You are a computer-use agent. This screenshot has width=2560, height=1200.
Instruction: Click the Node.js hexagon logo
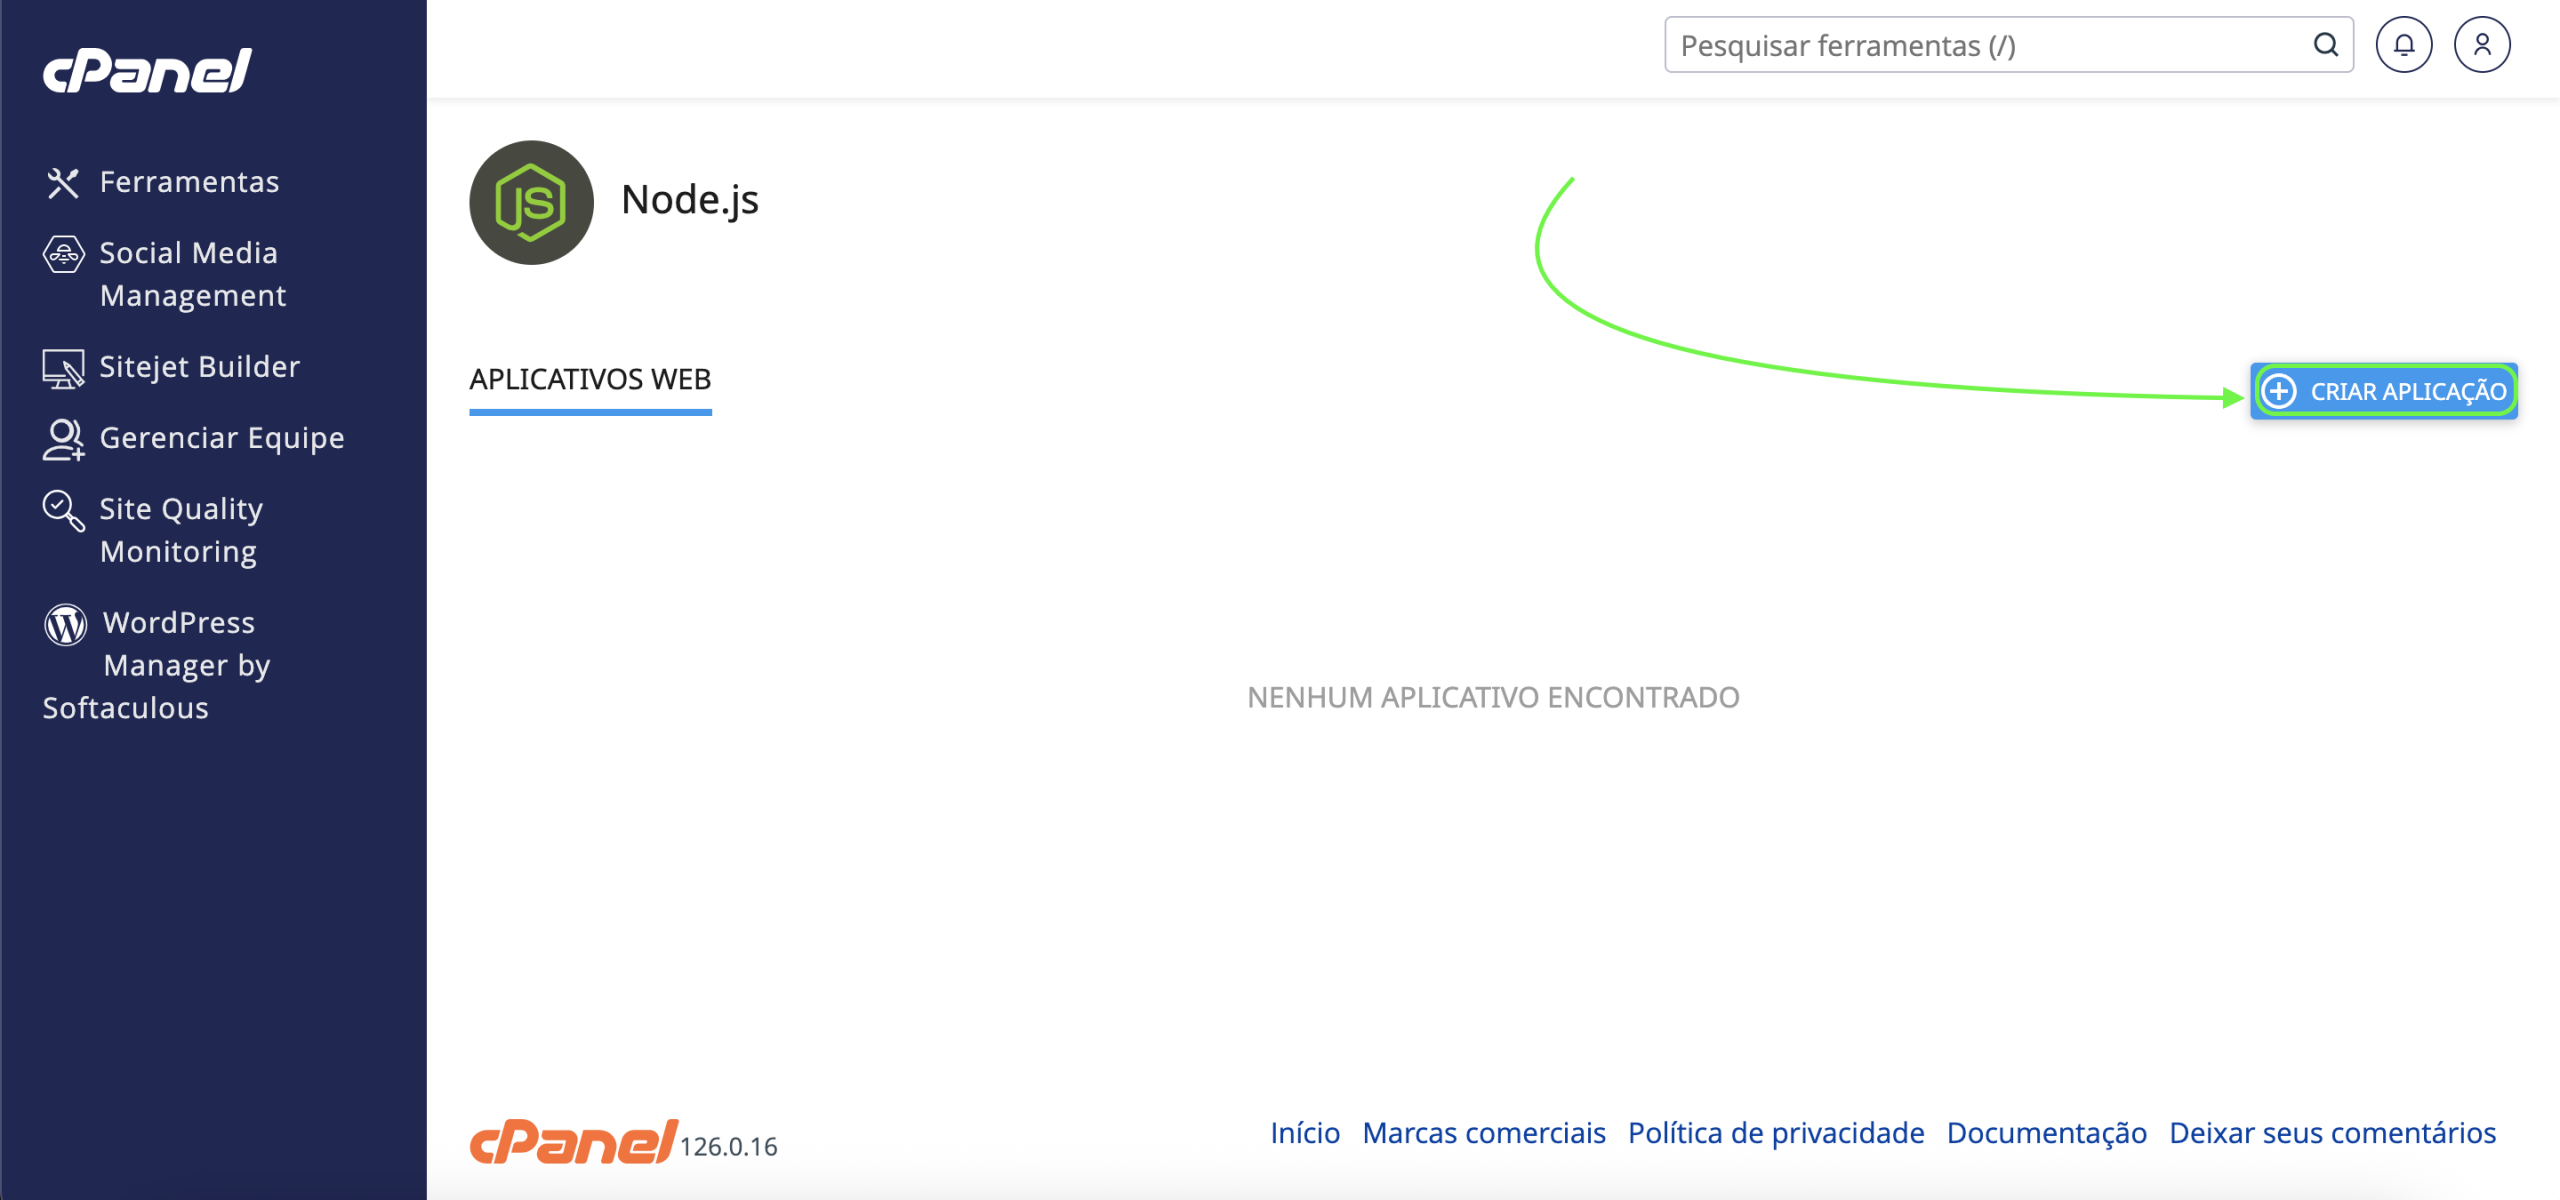[531, 203]
